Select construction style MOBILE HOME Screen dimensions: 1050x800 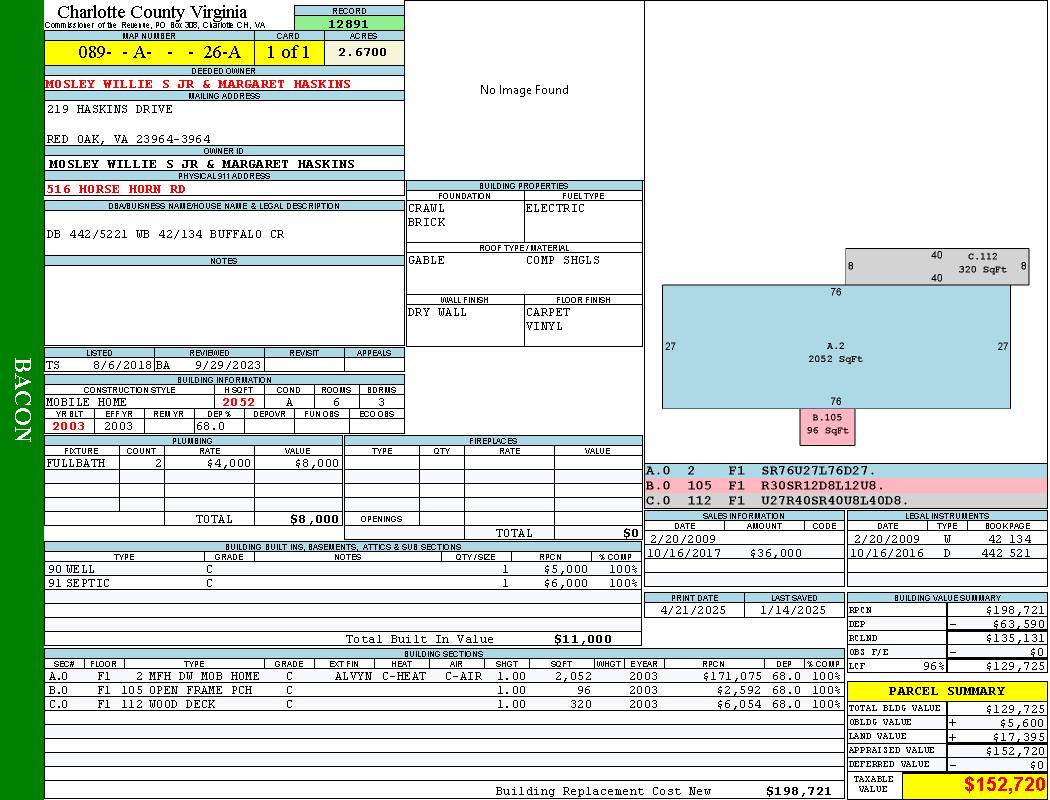[86, 402]
